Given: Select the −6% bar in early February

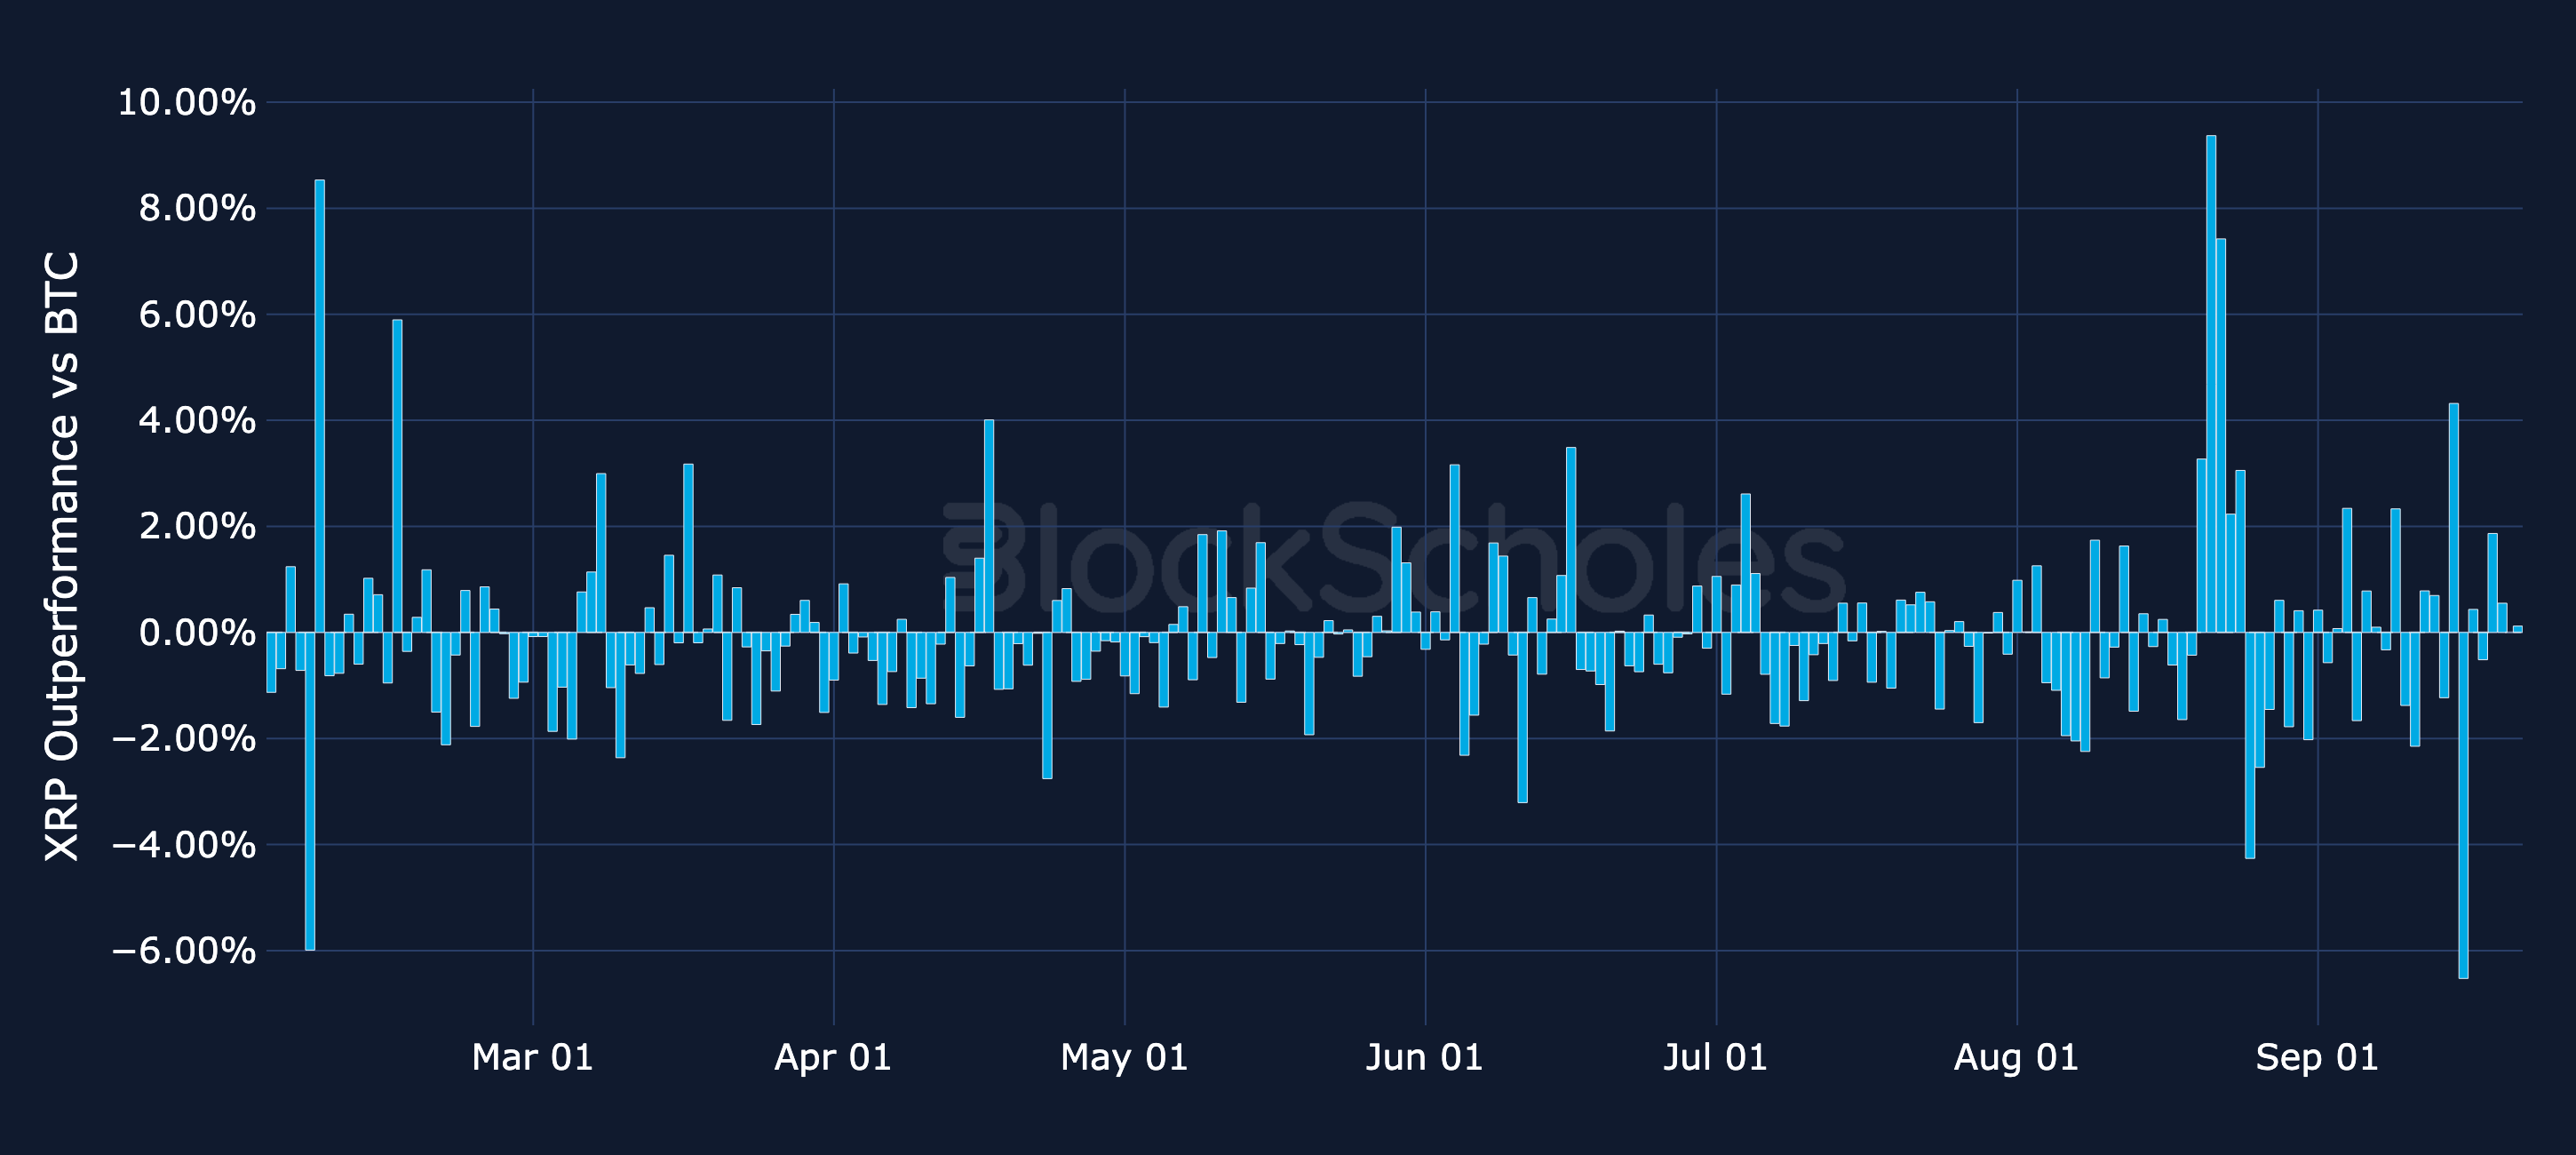Looking at the screenshot, I should pyautogui.click(x=310, y=791).
